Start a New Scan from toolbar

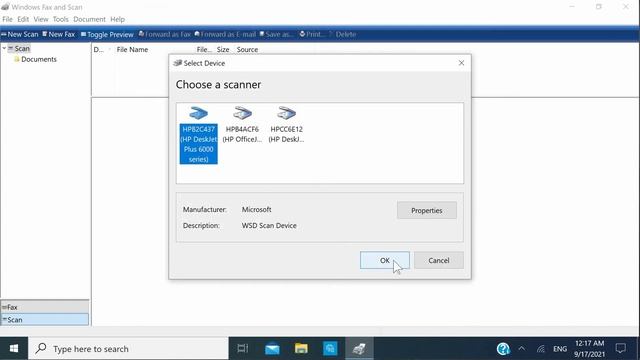20,34
